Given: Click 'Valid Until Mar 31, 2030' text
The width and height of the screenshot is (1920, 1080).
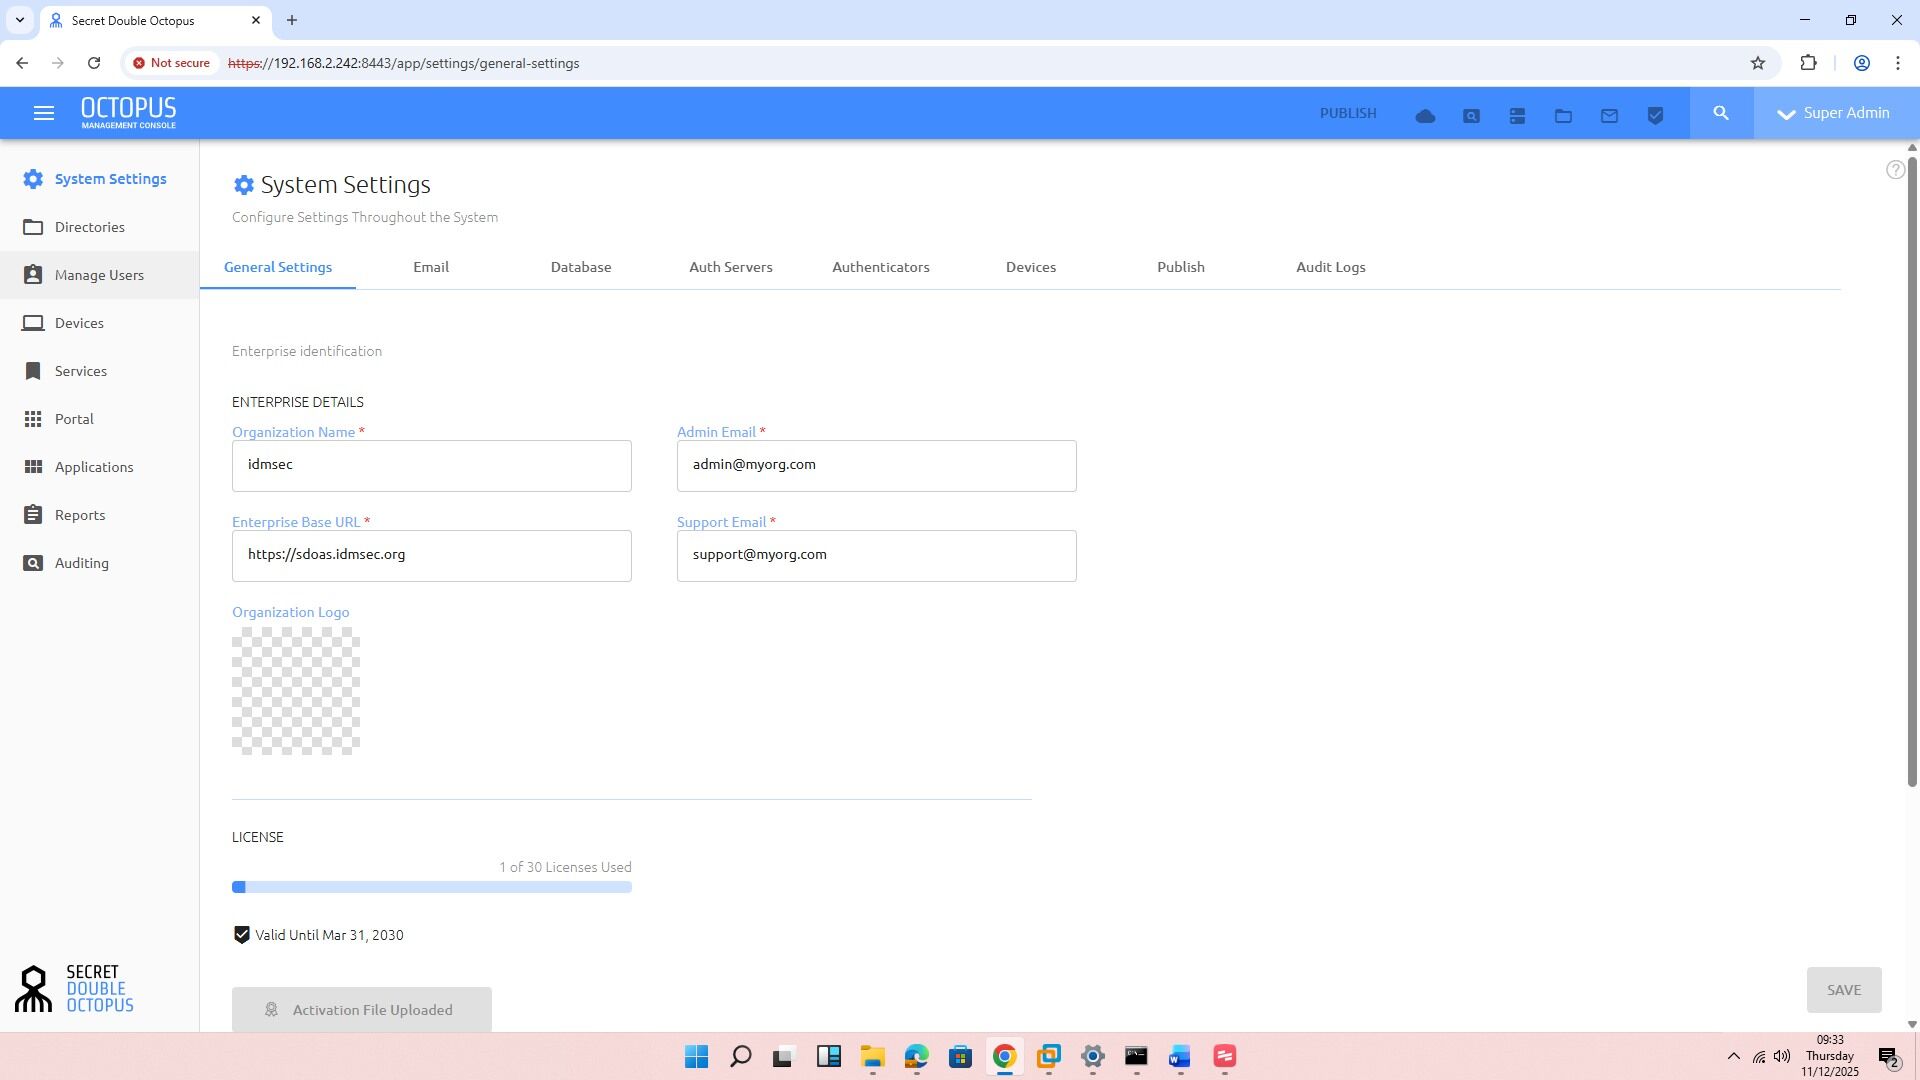Looking at the screenshot, I should click(x=329, y=935).
